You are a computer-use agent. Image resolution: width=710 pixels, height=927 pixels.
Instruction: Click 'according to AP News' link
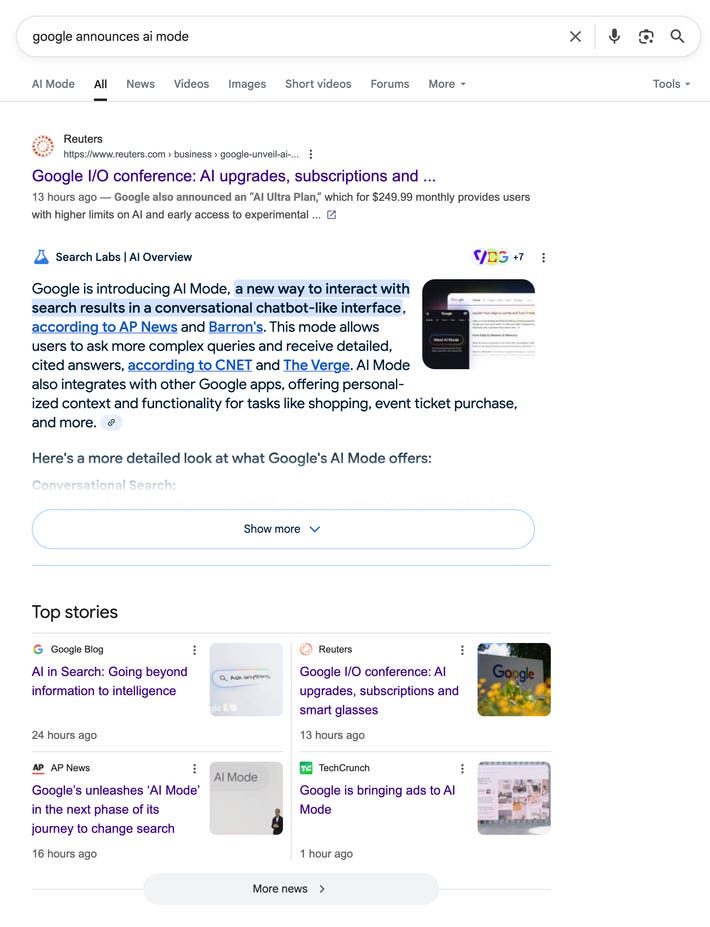coord(105,327)
